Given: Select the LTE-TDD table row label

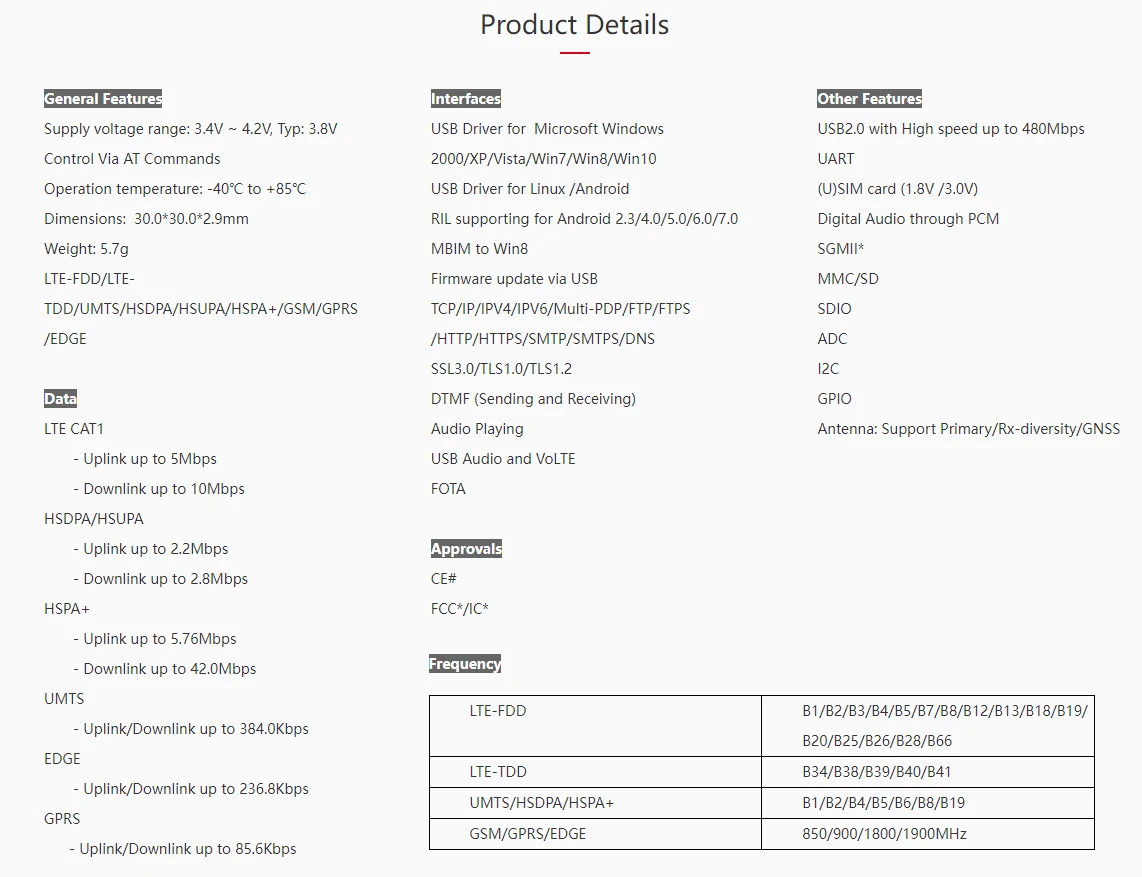Looking at the screenshot, I should pyautogui.click(x=498, y=772).
